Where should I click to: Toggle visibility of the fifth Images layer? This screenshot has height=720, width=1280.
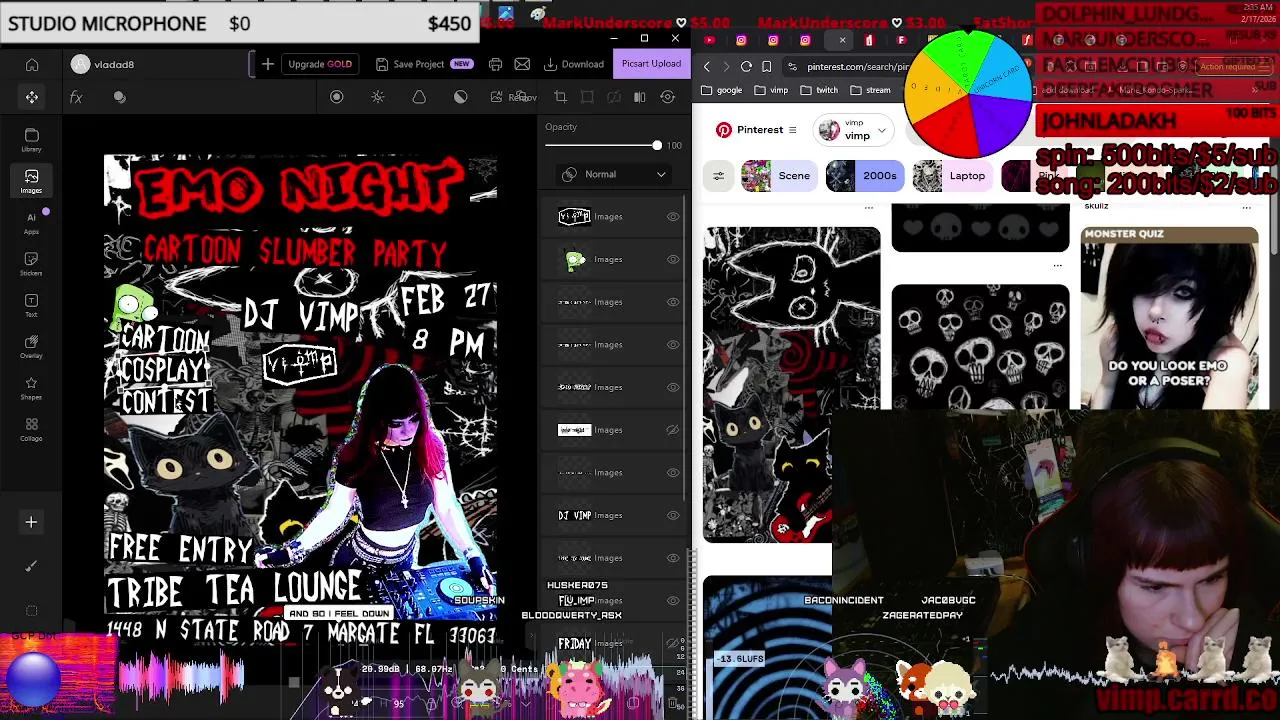click(673, 387)
